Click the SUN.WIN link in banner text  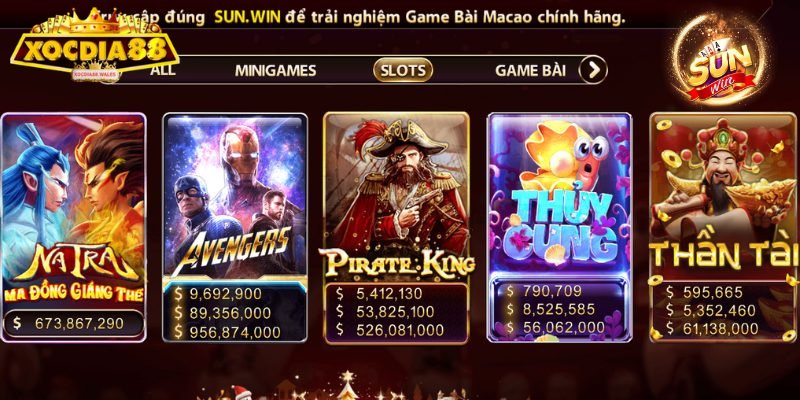[247, 18]
